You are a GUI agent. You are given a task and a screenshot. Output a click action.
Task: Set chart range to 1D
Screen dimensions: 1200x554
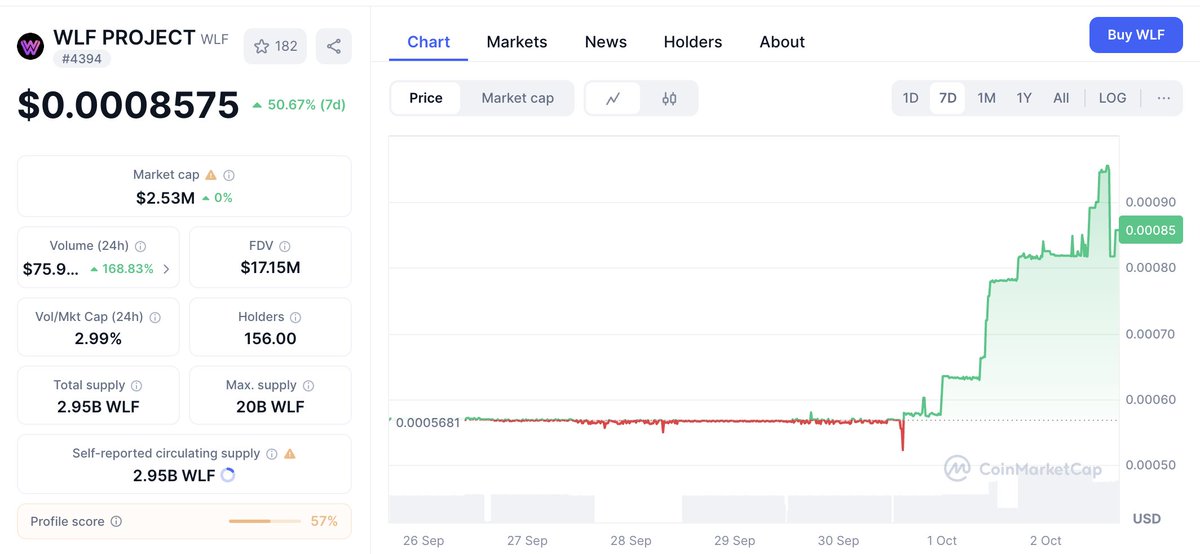(911, 98)
